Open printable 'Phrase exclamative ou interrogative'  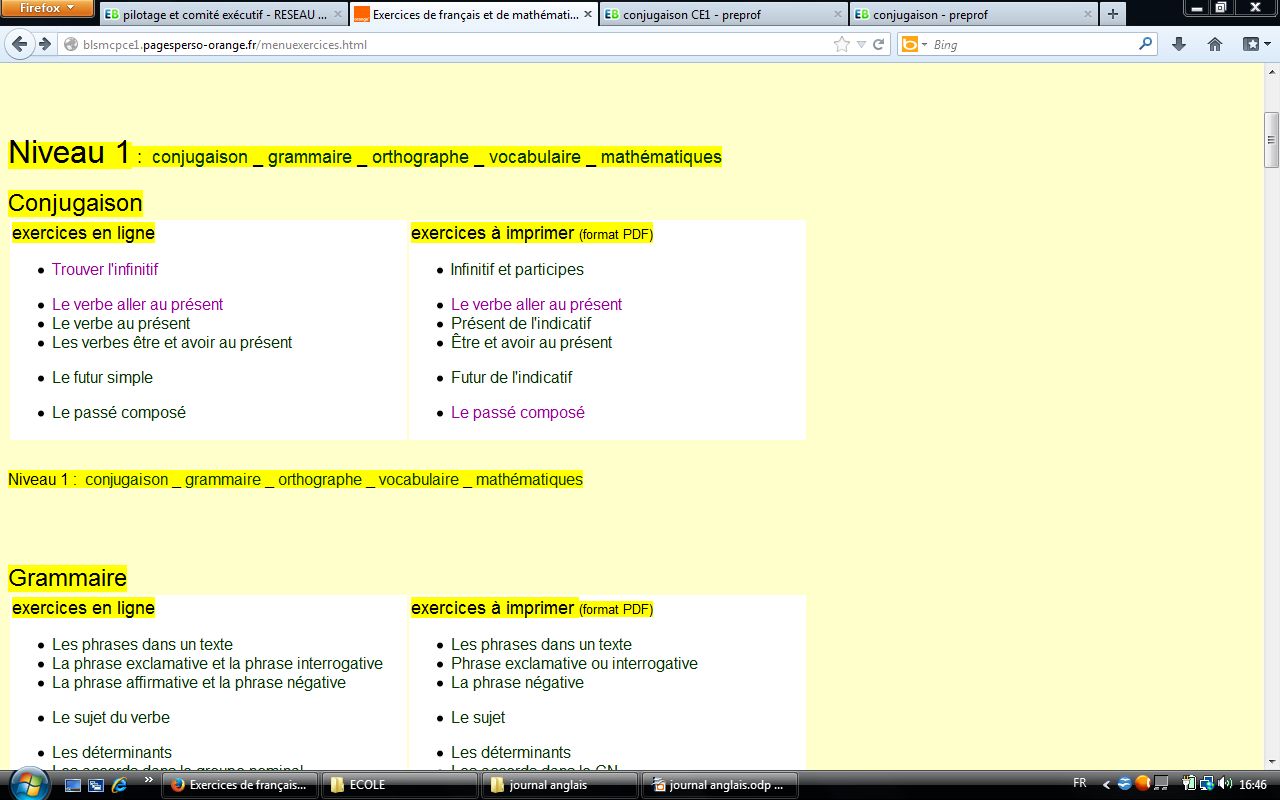pos(574,663)
